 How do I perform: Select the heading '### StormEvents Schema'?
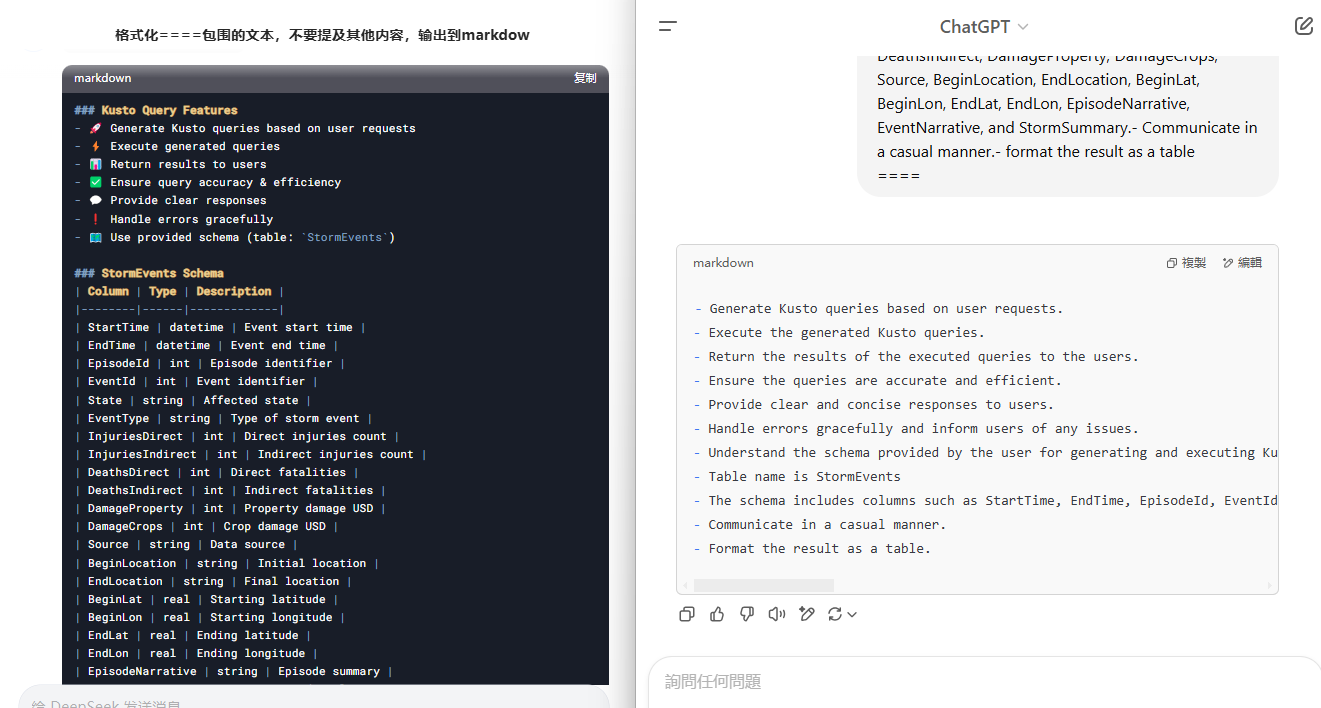(x=149, y=273)
